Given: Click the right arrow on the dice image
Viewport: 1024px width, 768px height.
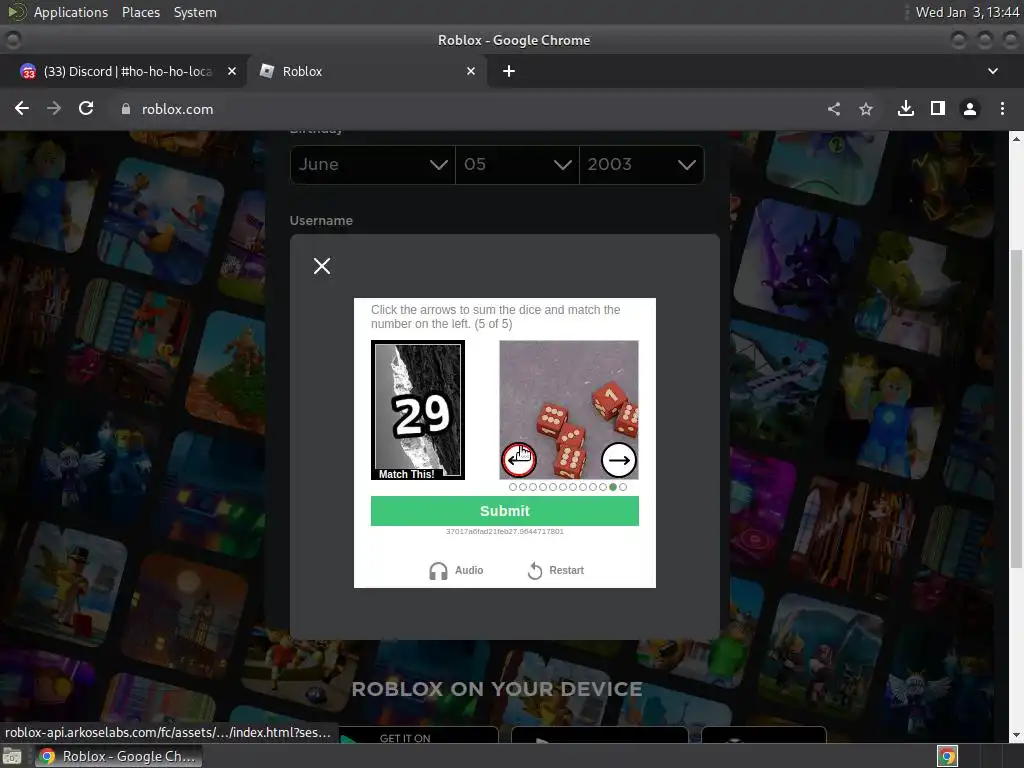Looking at the screenshot, I should point(618,460).
